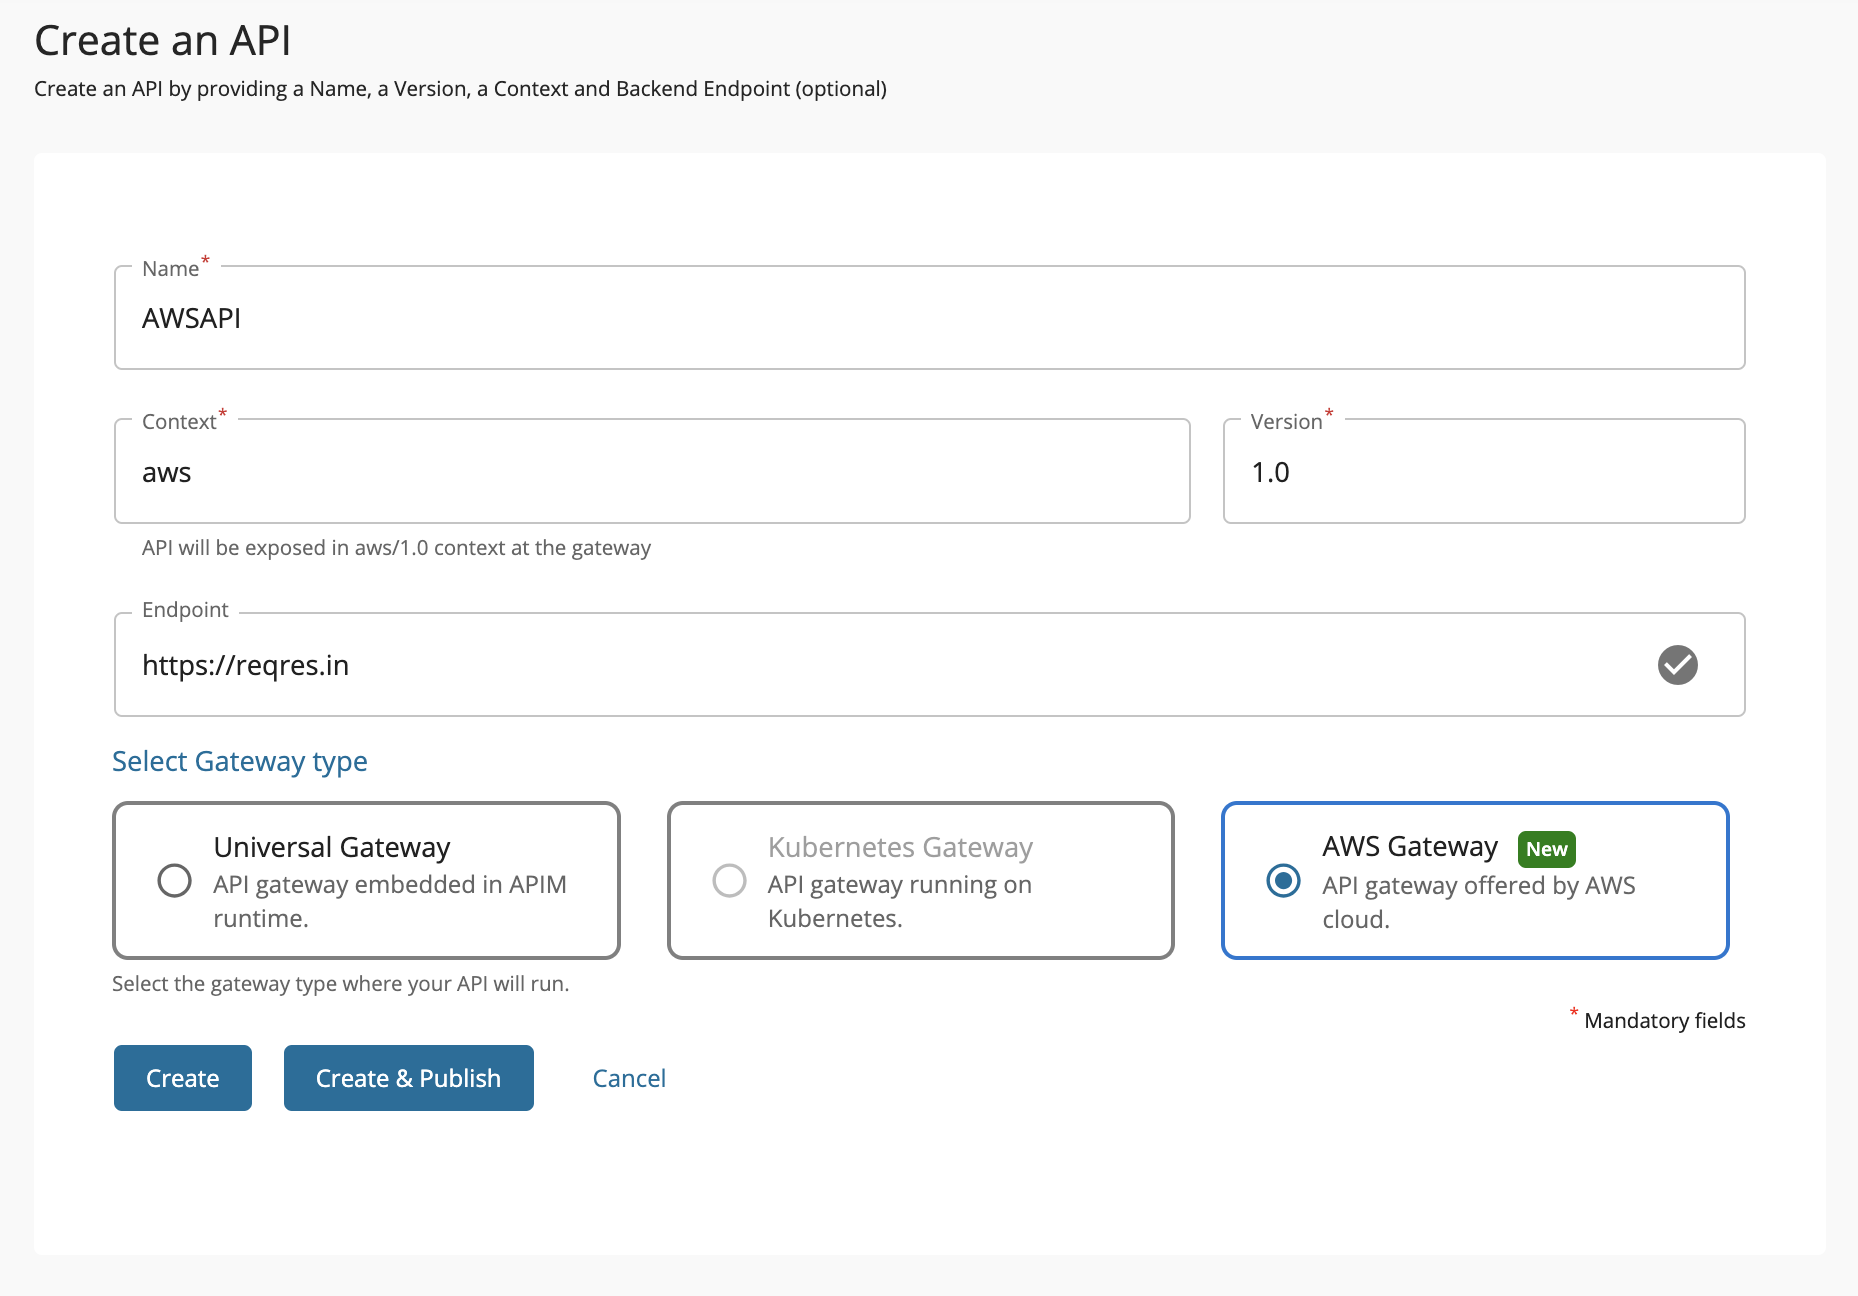1858x1296 pixels.
Task: Select the Universal Gateway radio button
Action: [x=175, y=880]
